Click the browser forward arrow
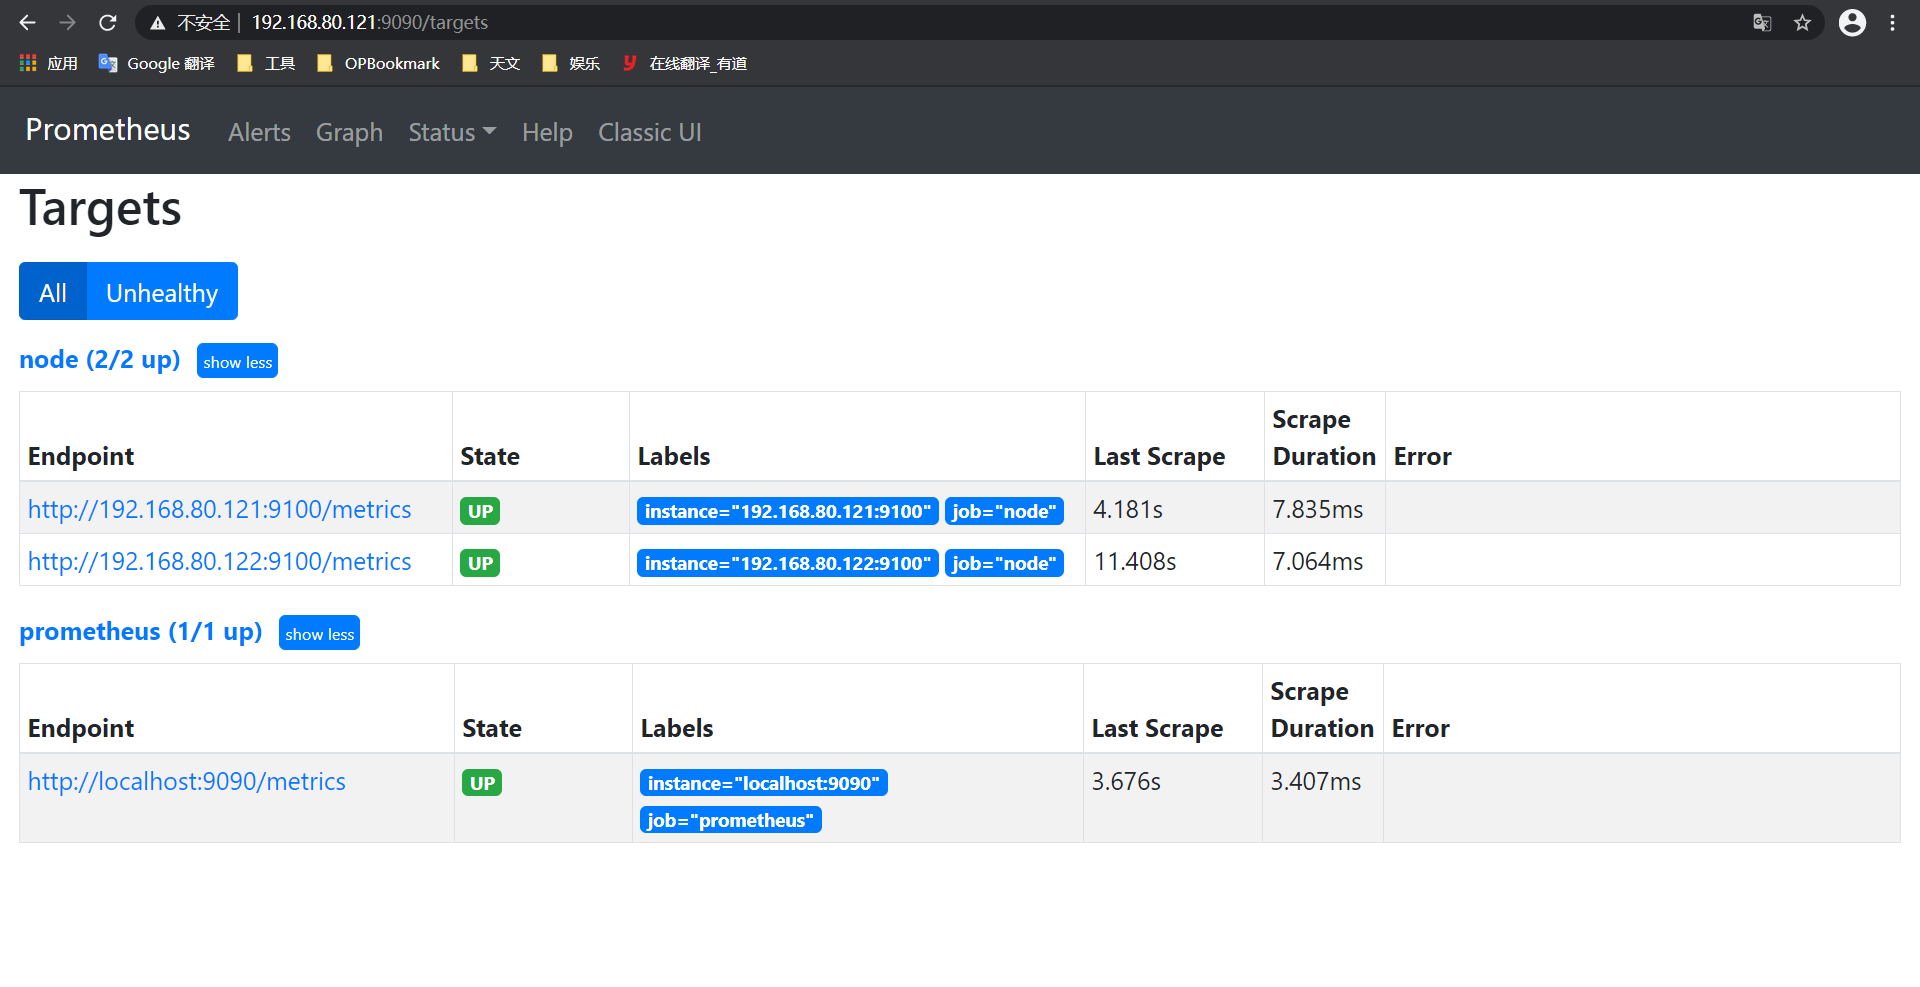Image resolution: width=1920 pixels, height=987 pixels. pyautogui.click(x=67, y=22)
